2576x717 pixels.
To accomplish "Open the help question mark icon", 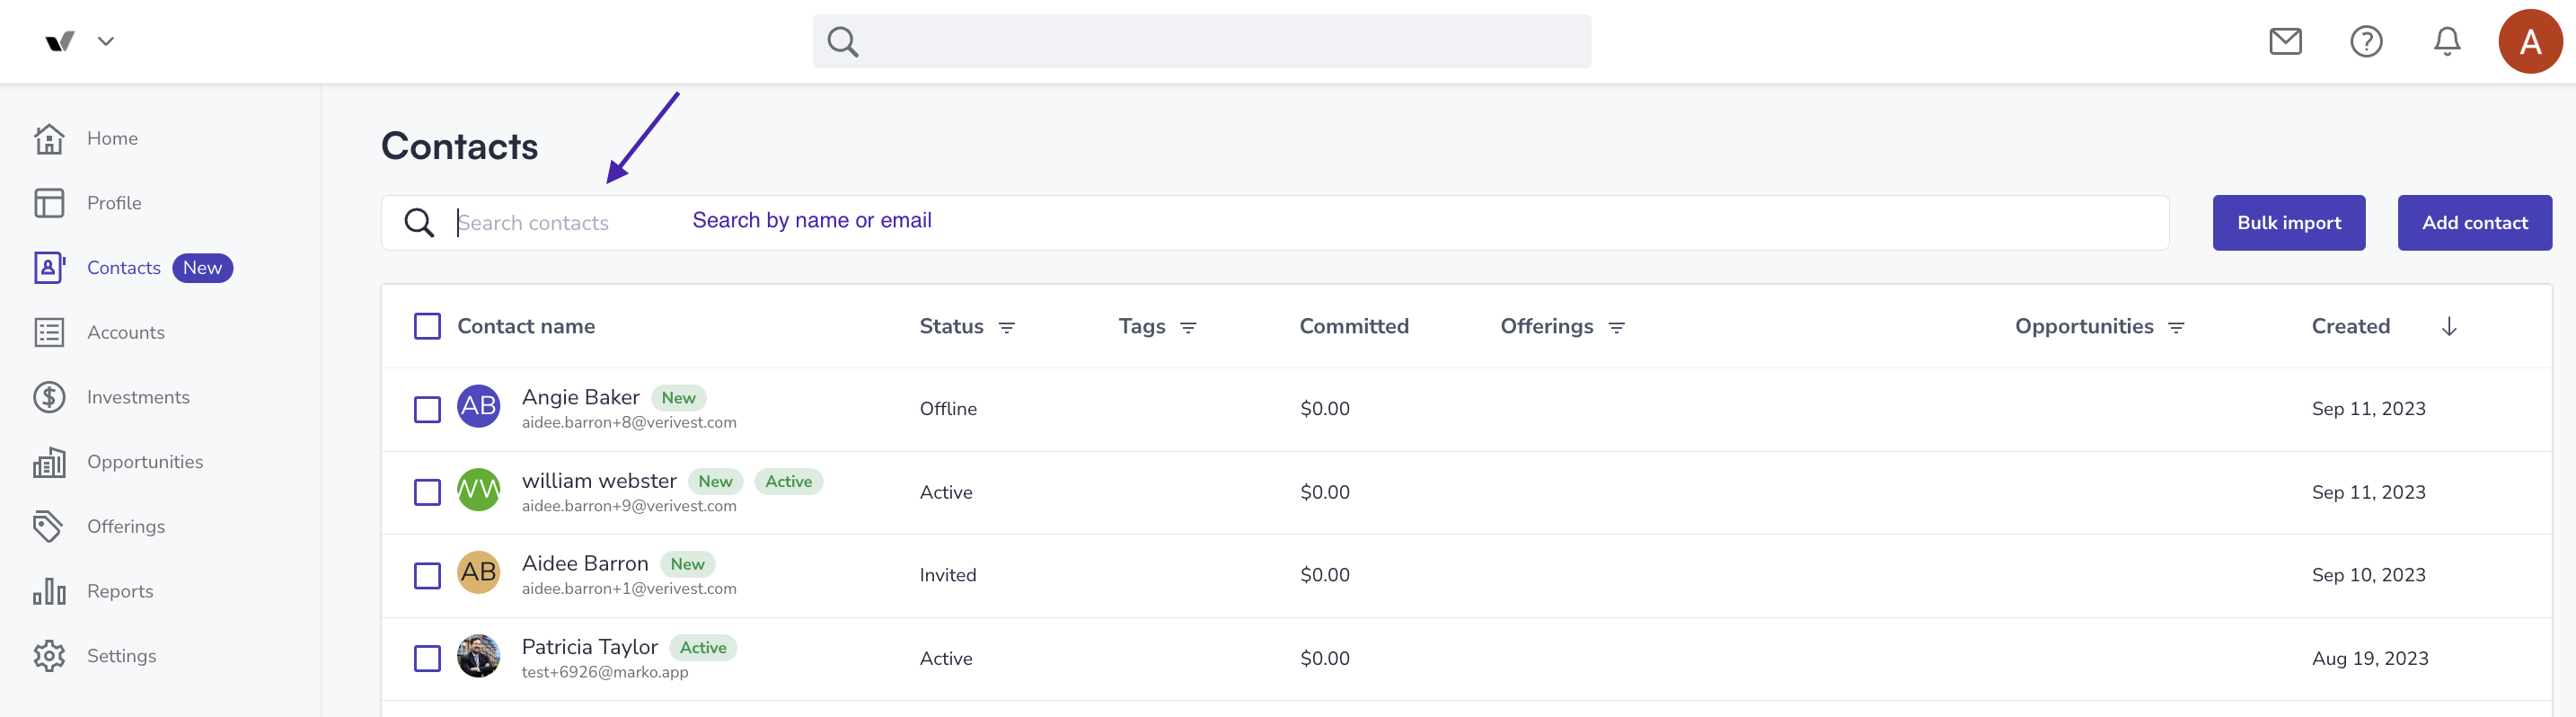I will pos(2366,41).
